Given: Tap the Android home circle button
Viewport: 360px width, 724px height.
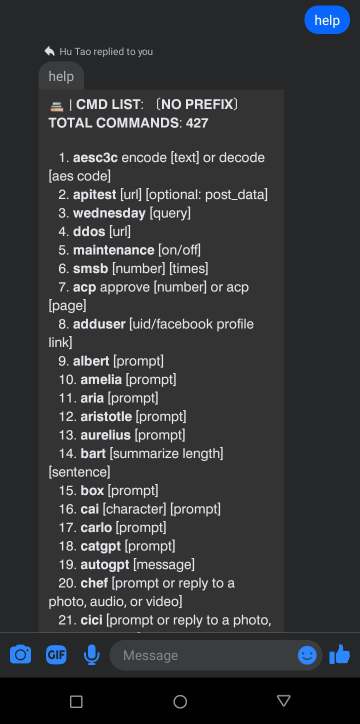Looking at the screenshot, I should click(x=180, y=702).
